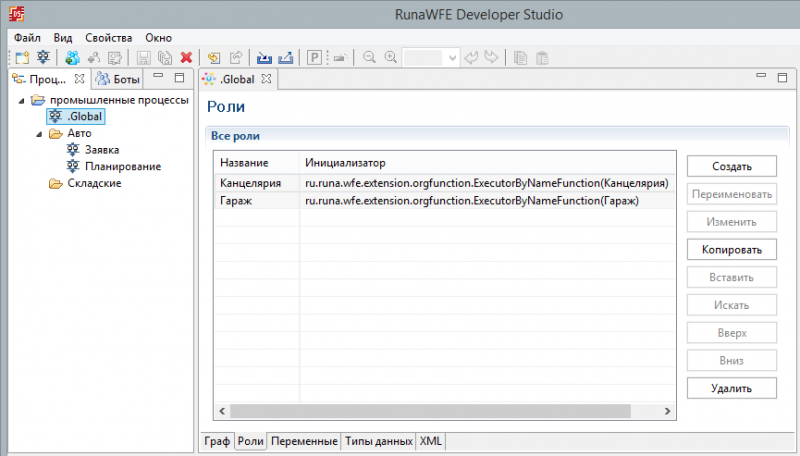The height and width of the screenshot is (456, 800).
Task: Click the Удалить button
Action: 732,388
